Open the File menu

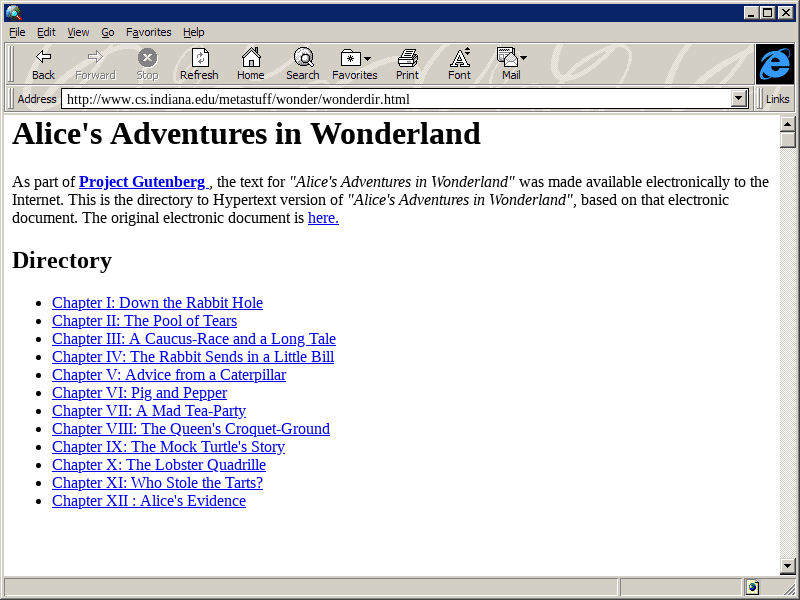click(x=17, y=32)
